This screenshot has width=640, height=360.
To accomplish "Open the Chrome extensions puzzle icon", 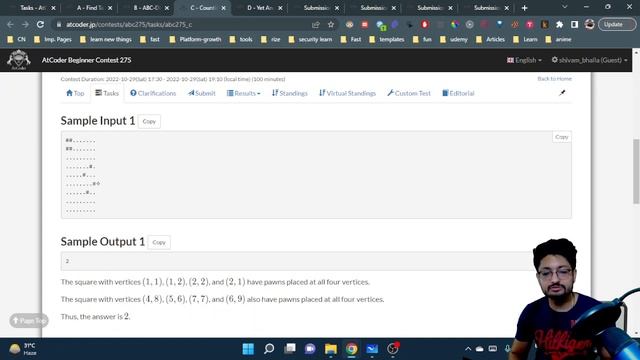I will tap(560, 24).
